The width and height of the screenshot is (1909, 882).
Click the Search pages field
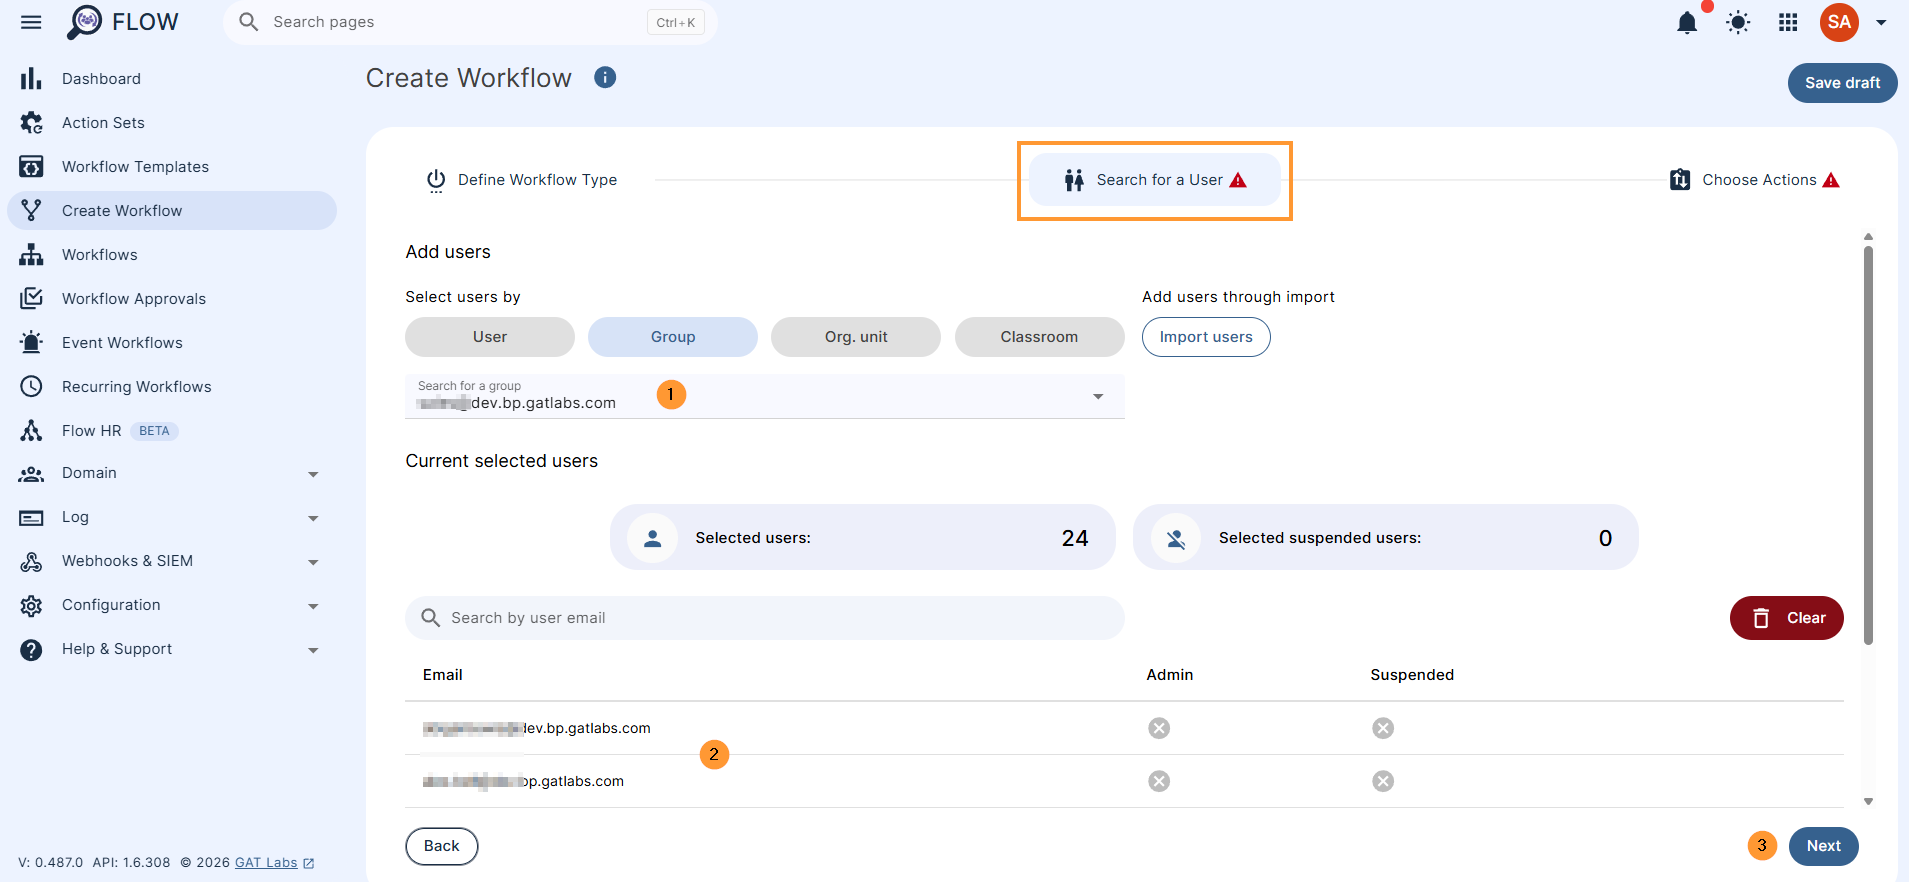470,22
